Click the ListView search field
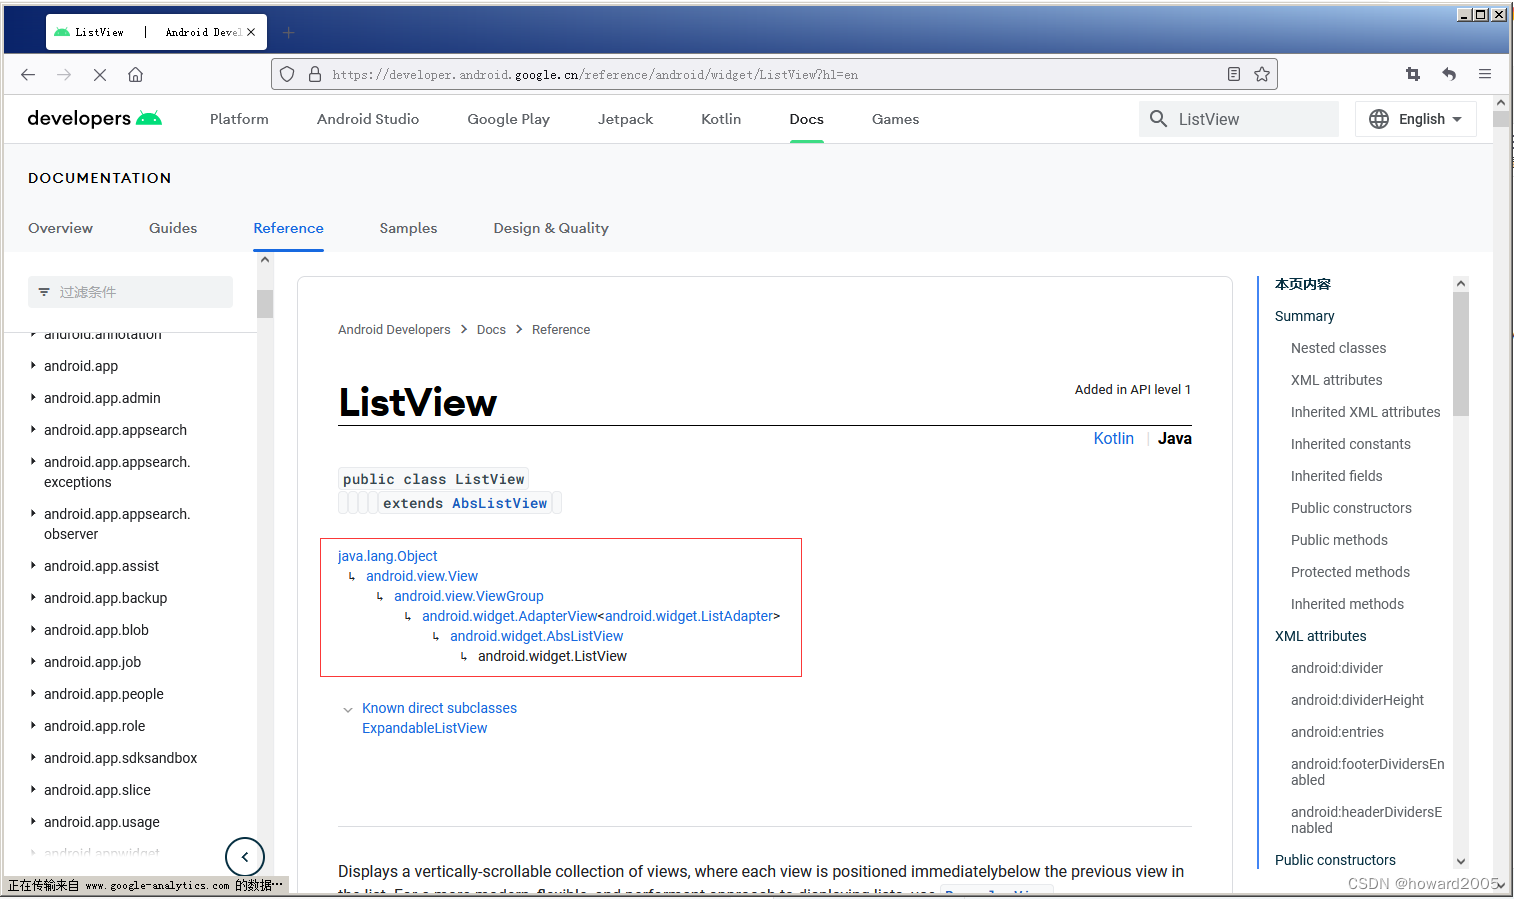 (x=1239, y=119)
